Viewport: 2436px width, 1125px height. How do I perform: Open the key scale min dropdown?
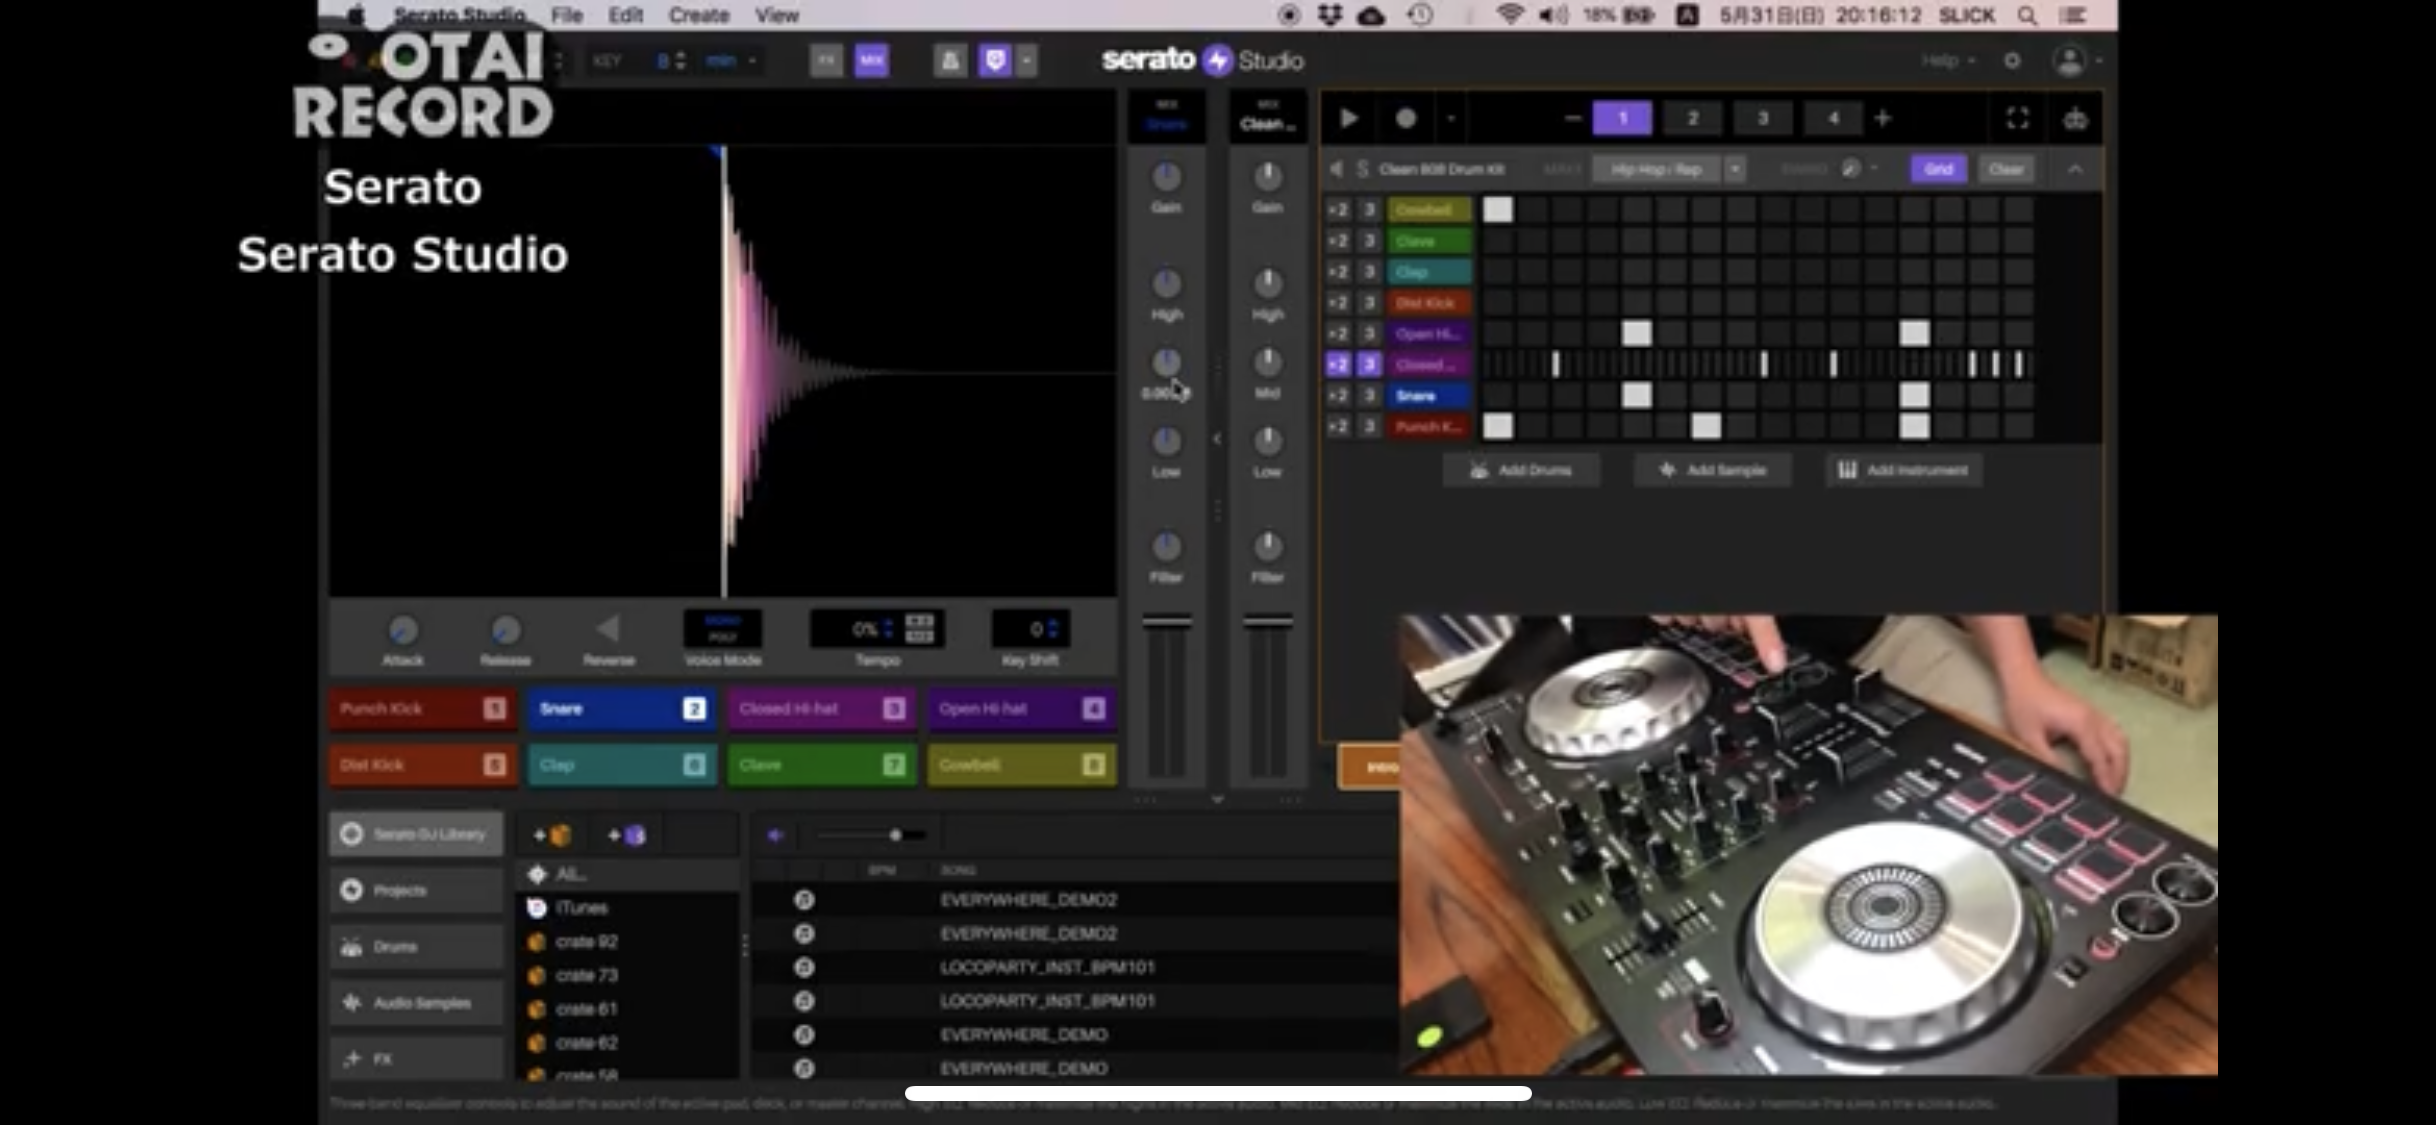(x=731, y=61)
